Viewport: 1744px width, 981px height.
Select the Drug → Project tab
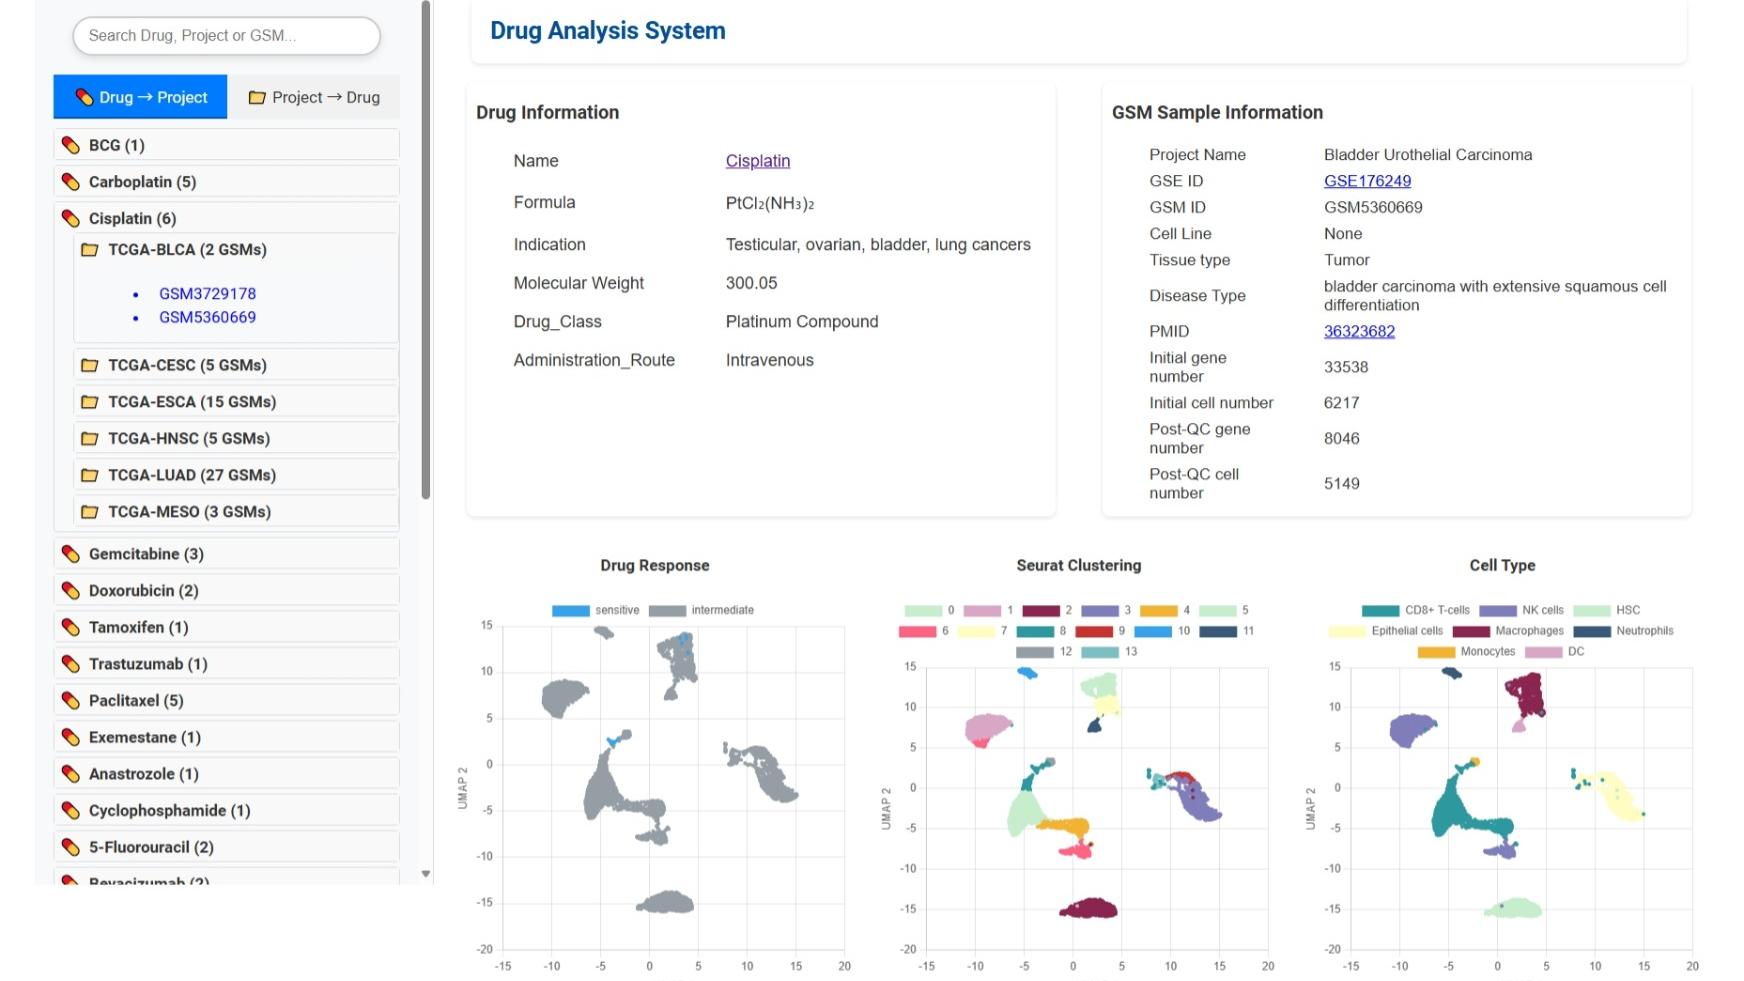(140, 97)
